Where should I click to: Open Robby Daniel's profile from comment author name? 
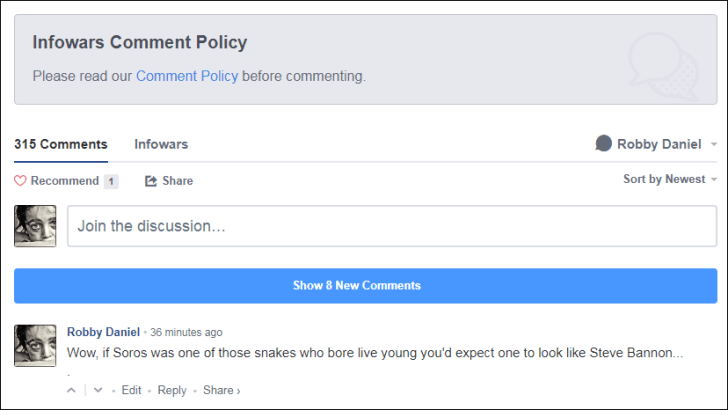click(103, 332)
